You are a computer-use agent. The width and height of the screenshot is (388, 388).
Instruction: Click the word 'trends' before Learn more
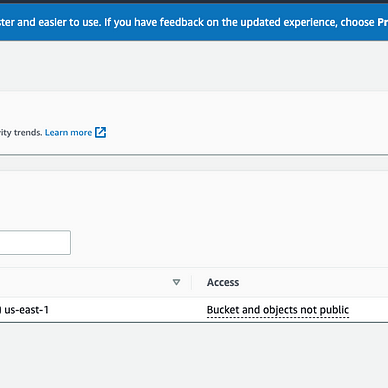click(28, 132)
